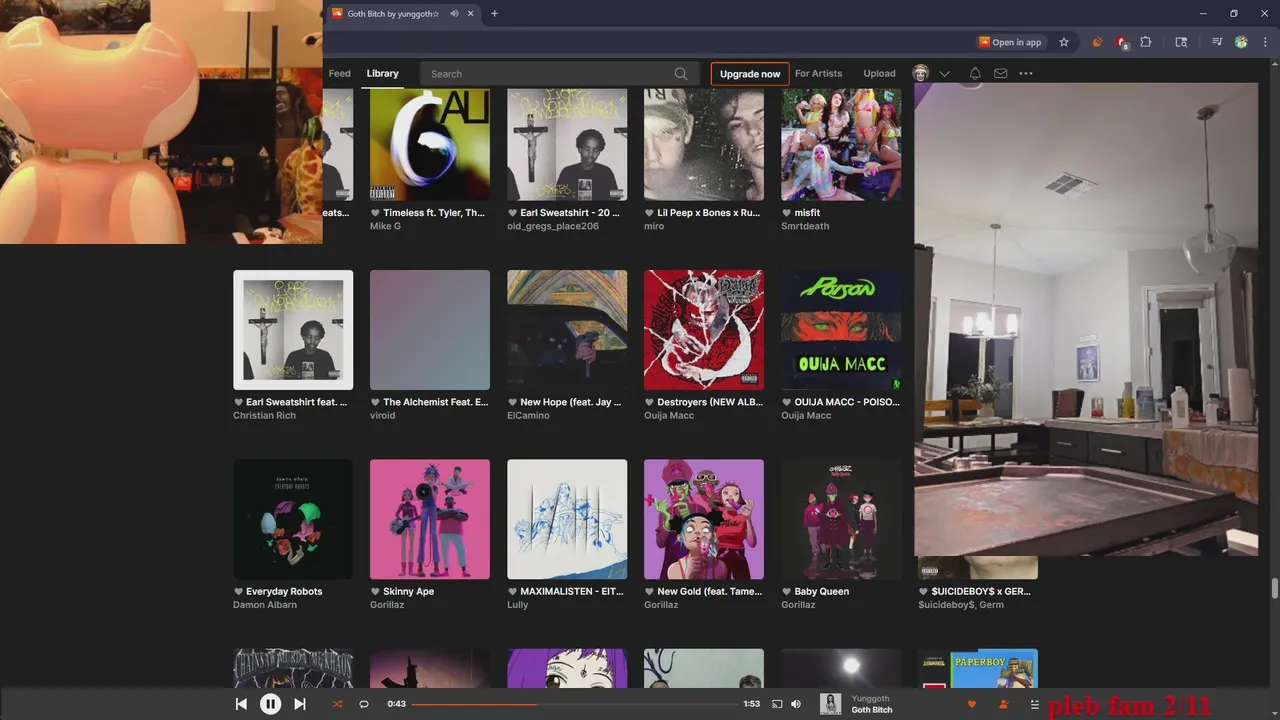This screenshot has width=1280, height=720.
Task: Toggle shuffle in the player bar
Action: coord(337,704)
